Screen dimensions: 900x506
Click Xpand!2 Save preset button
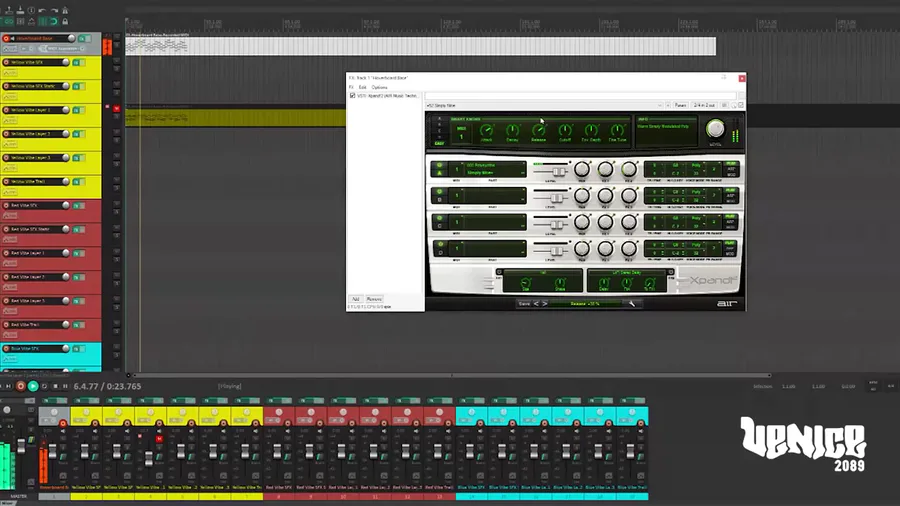pyautogui.click(x=524, y=303)
